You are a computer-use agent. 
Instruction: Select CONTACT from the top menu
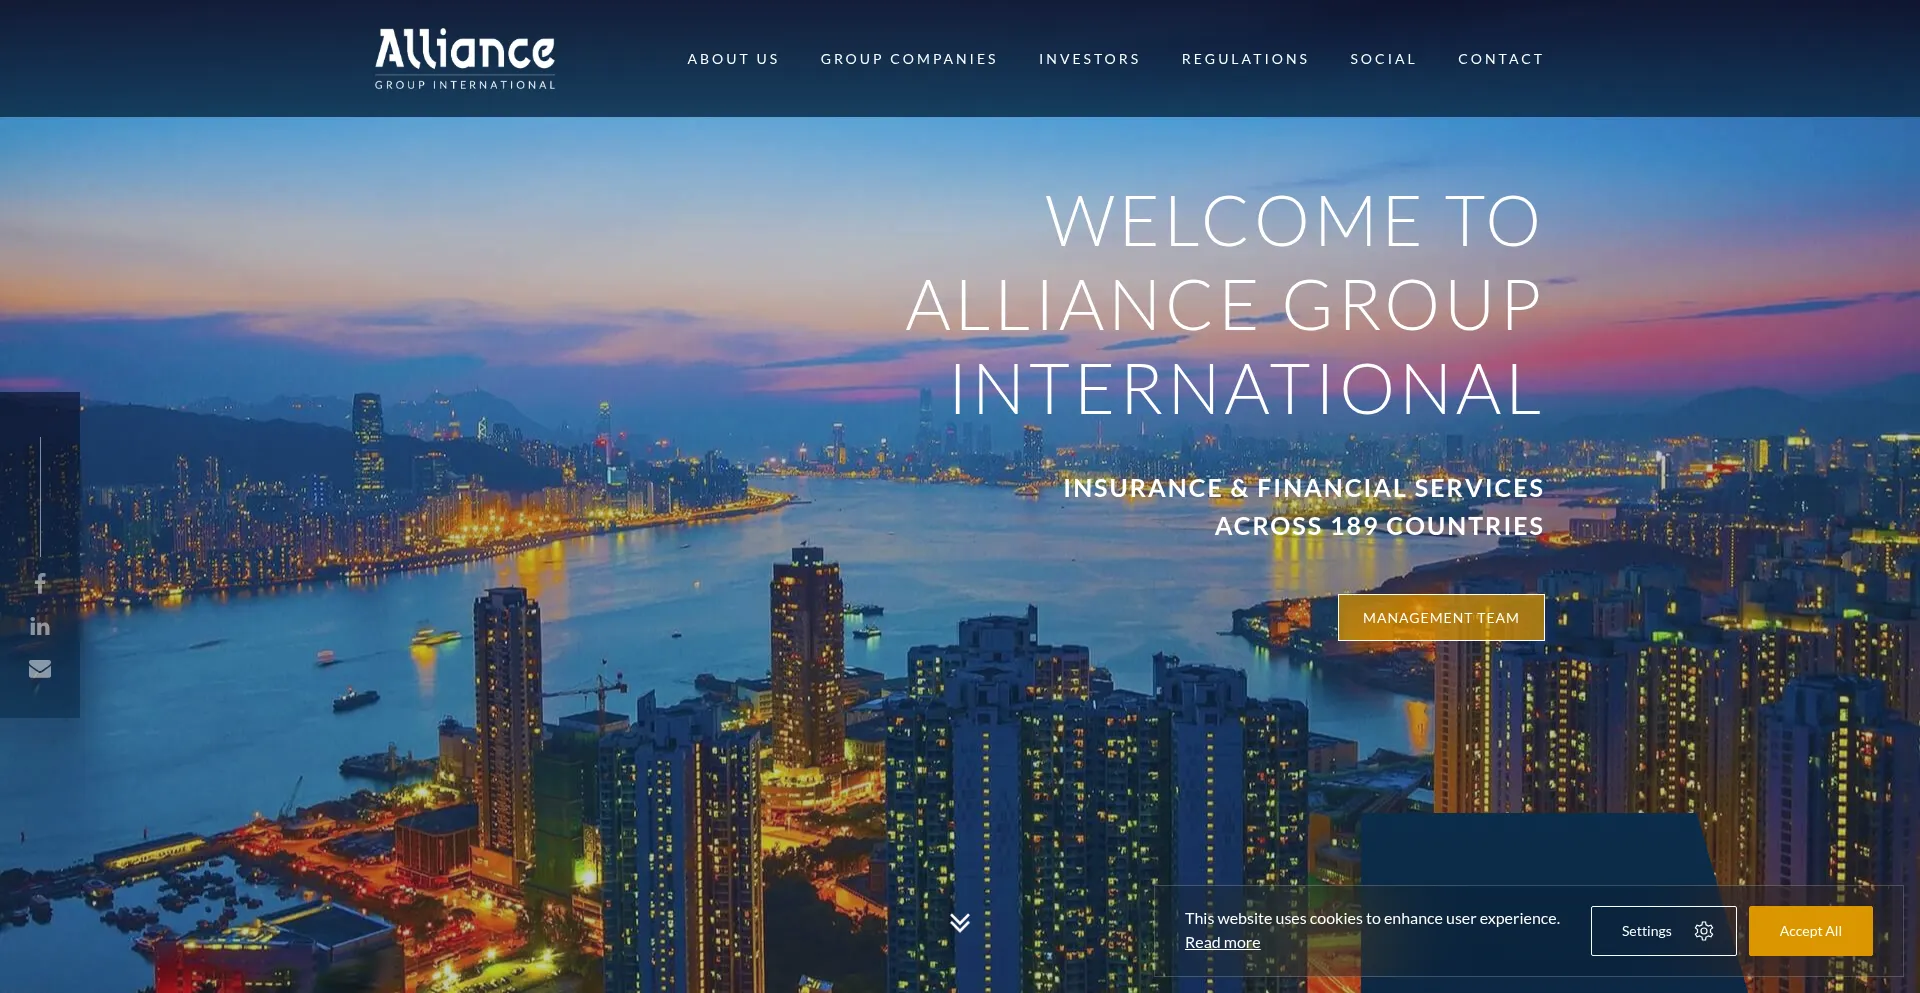click(x=1500, y=58)
